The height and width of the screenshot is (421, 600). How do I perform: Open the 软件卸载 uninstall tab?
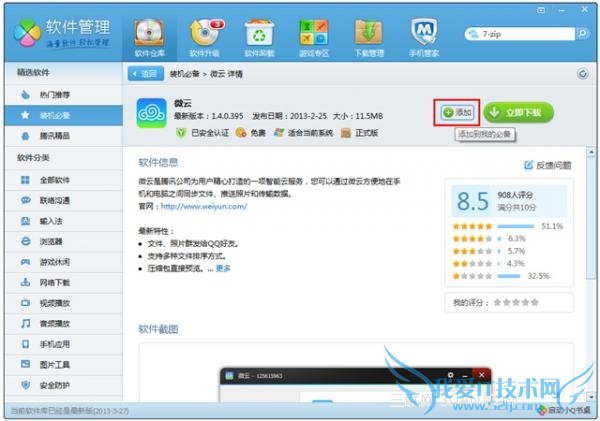tap(259, 38)
